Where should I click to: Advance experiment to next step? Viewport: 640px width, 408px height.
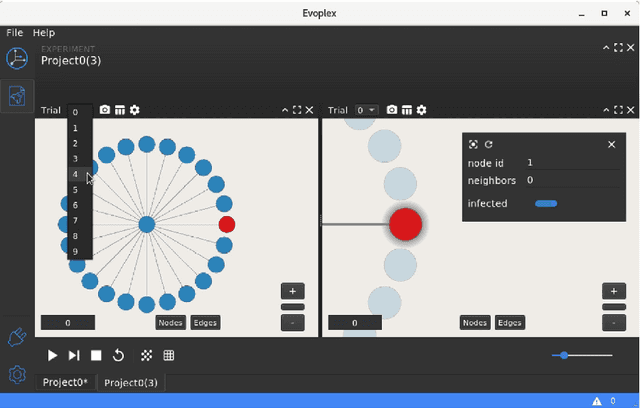tap(74, 355)
